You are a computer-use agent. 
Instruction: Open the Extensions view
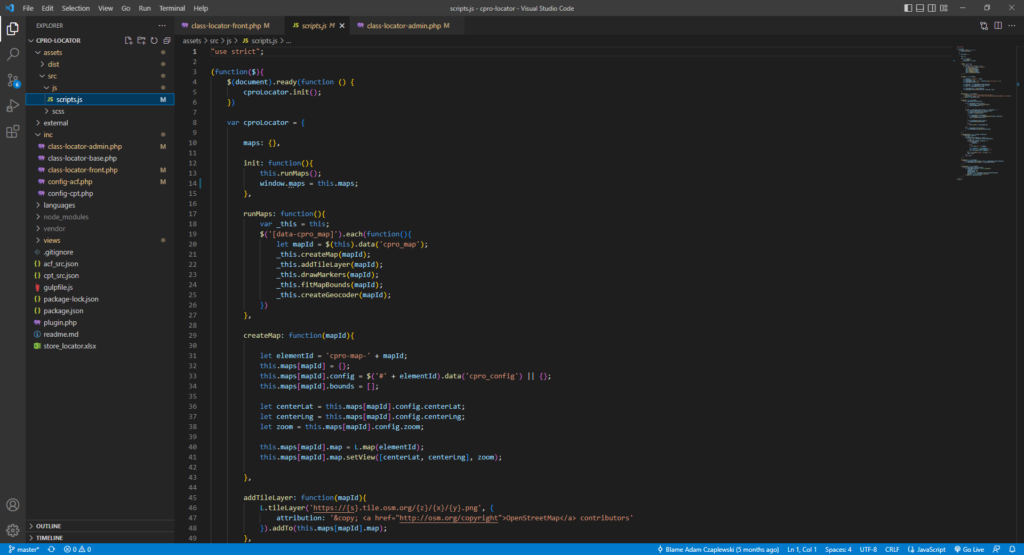point(12,132)
